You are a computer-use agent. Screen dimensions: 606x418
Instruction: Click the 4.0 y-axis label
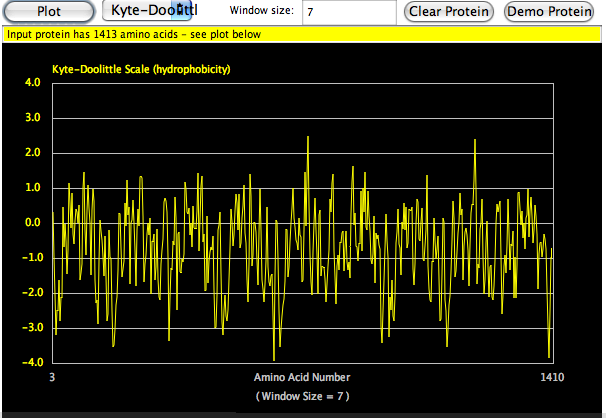click(x=32, y=83)
